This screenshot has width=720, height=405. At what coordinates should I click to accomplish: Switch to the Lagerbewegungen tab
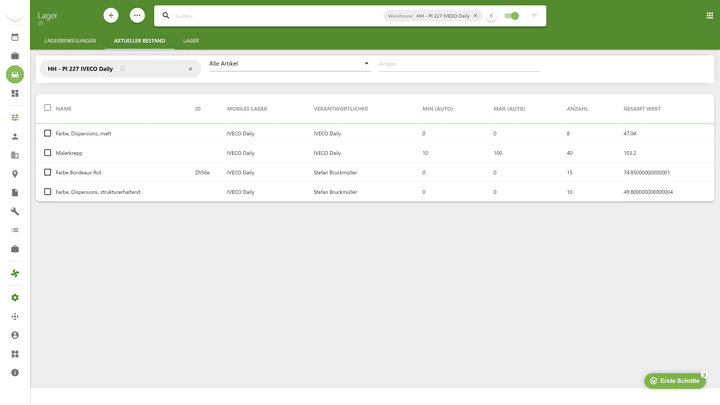coord(70,40)
